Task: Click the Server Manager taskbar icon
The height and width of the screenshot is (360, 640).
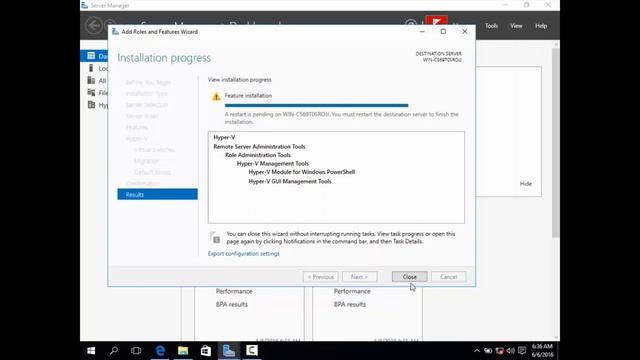Action: click(229, 351)
